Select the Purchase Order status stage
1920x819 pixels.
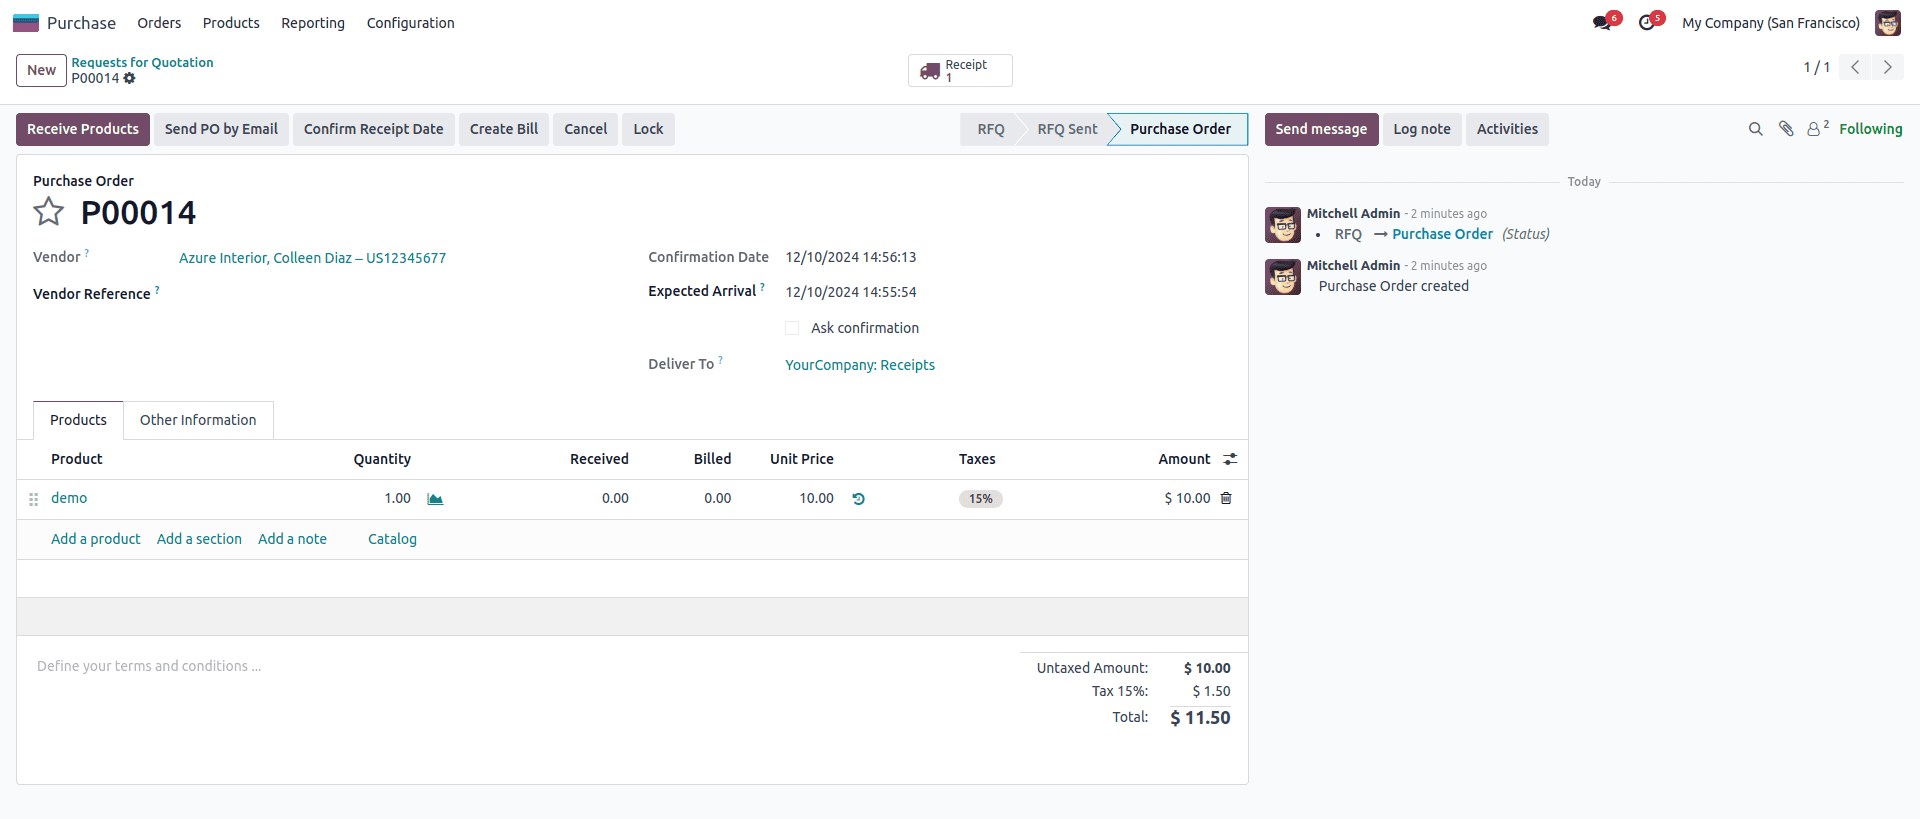pos(1180,129)
